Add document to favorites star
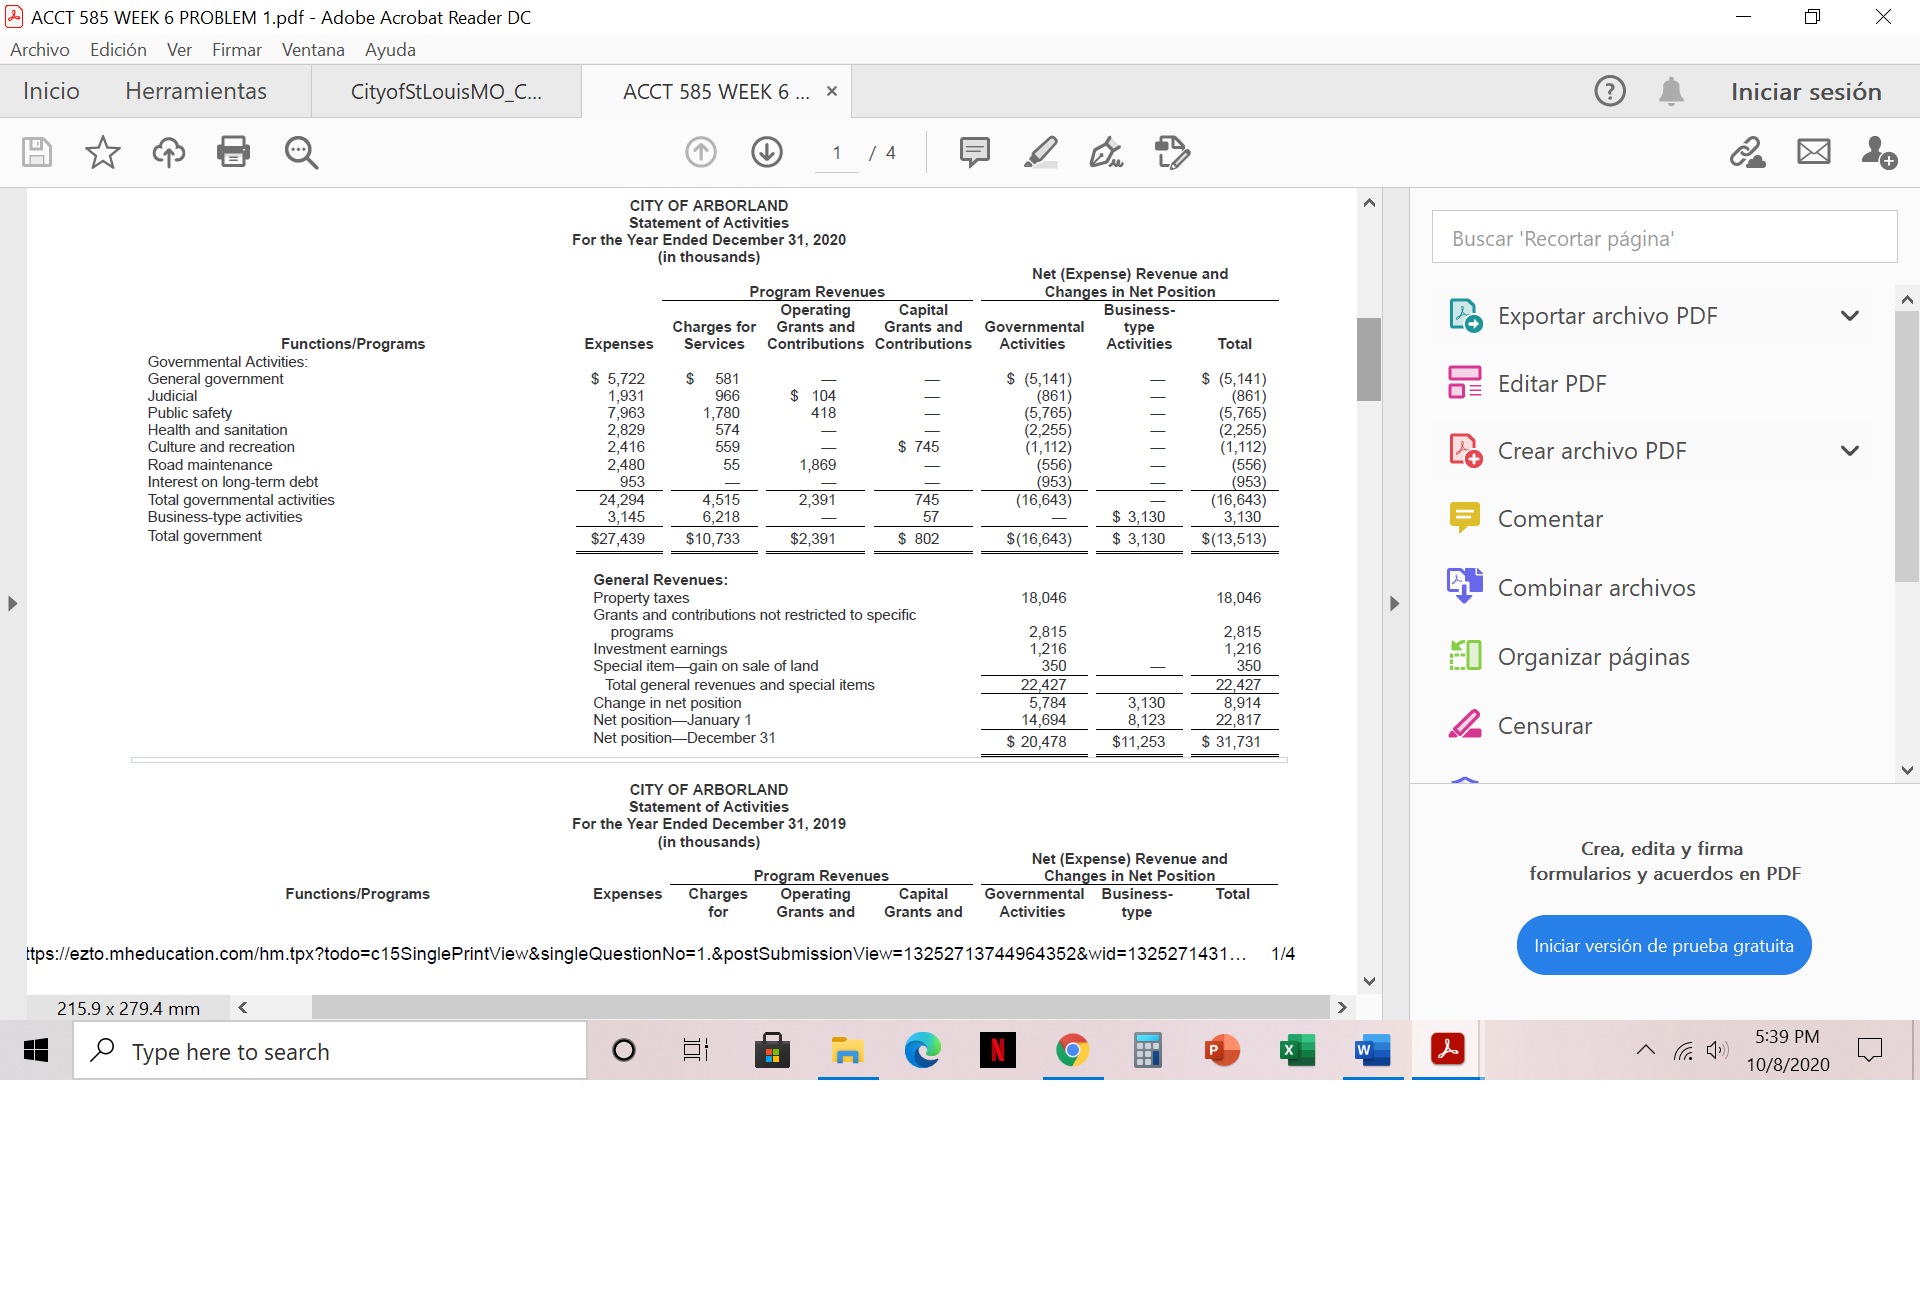Image resolution: width=1920 pixels, height=1311 pixels. pyautogui.click(x=101, y=152)
